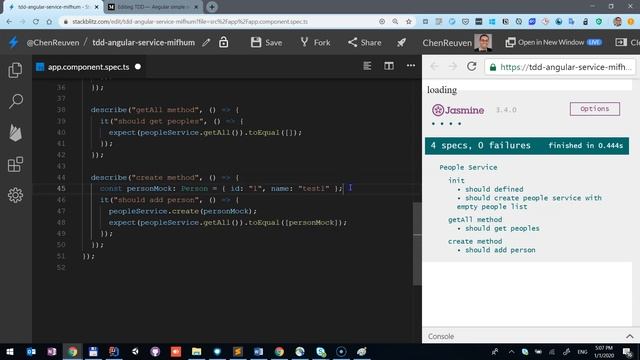This screenshot has height=360, width=640.
Task: Open ChenReuven user avatar menu
Action: coord(483,42)
